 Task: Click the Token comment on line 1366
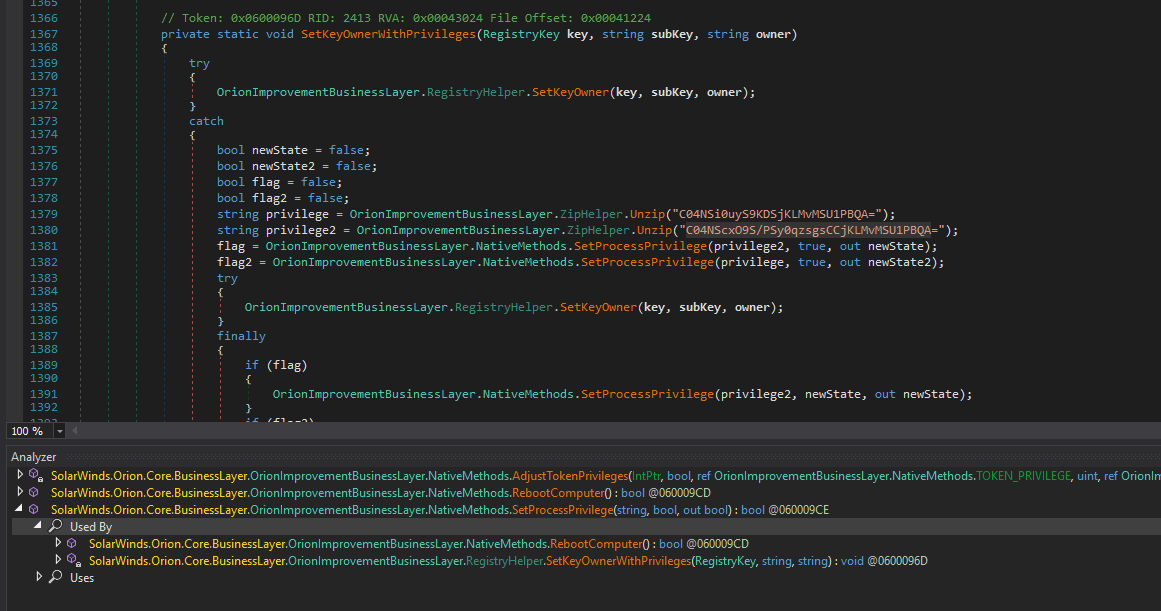coord(406,18)
